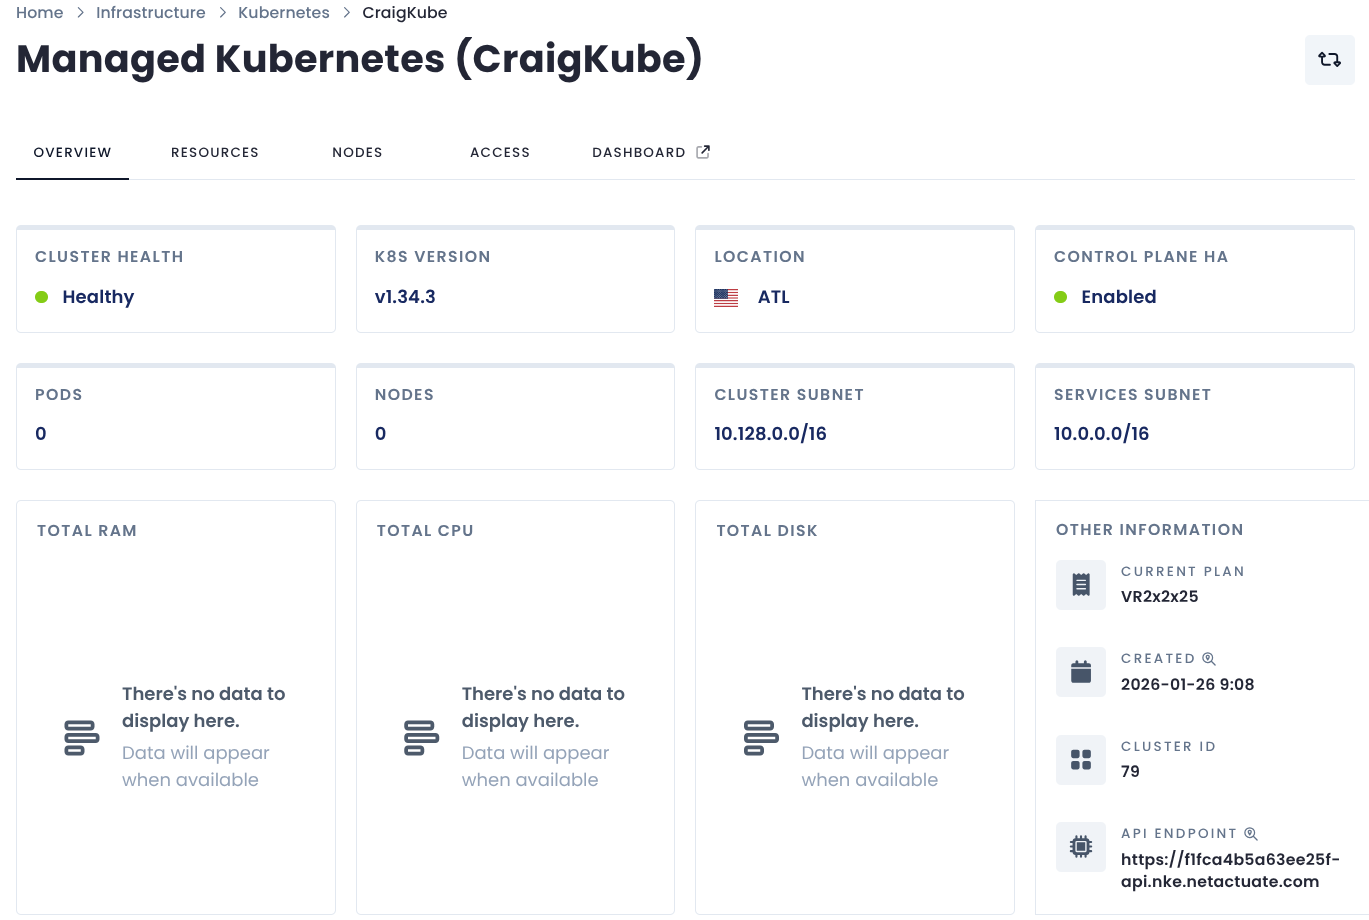This screenshot has height=920, width=1369.
Task: Click the magnifier icon next to API Endpoint label
Action: [1251, 833]
